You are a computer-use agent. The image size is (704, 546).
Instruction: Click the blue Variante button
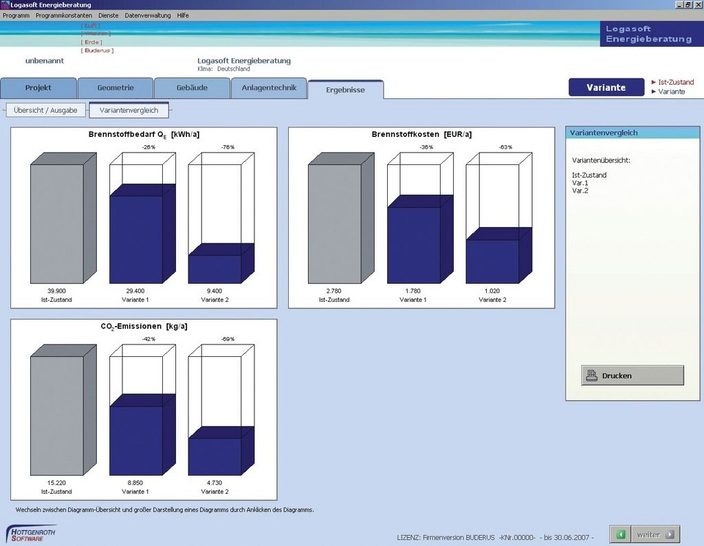[x=606, y=88]
